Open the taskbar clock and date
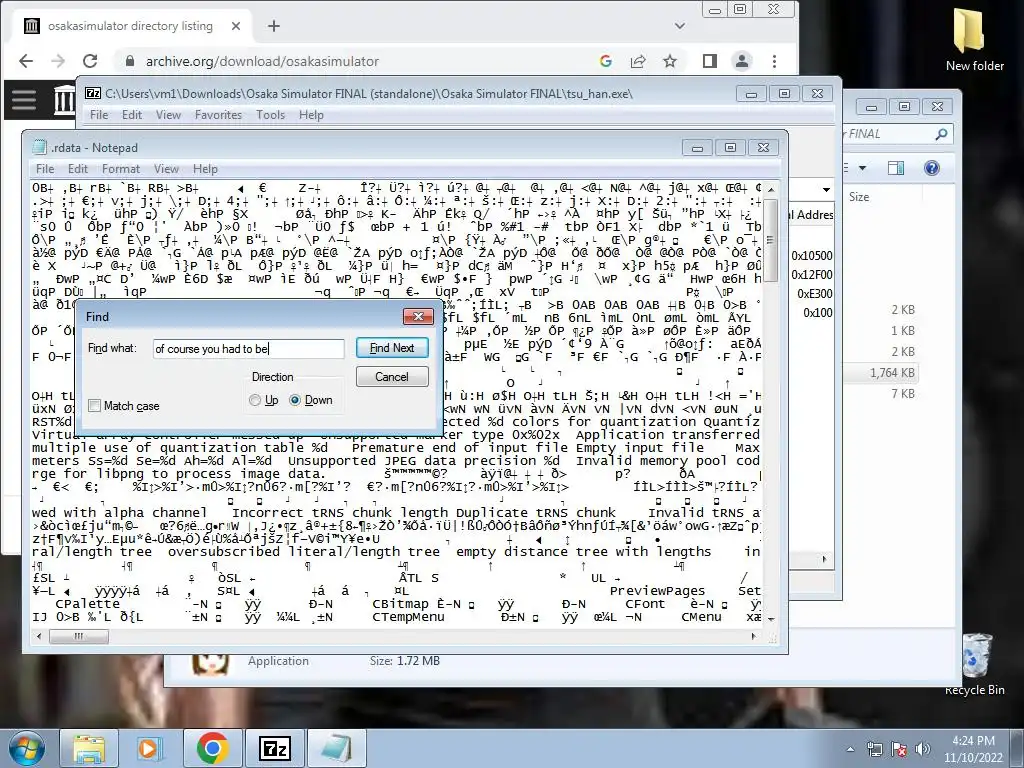Screen dimensions: 1024x768 point(973,749)
